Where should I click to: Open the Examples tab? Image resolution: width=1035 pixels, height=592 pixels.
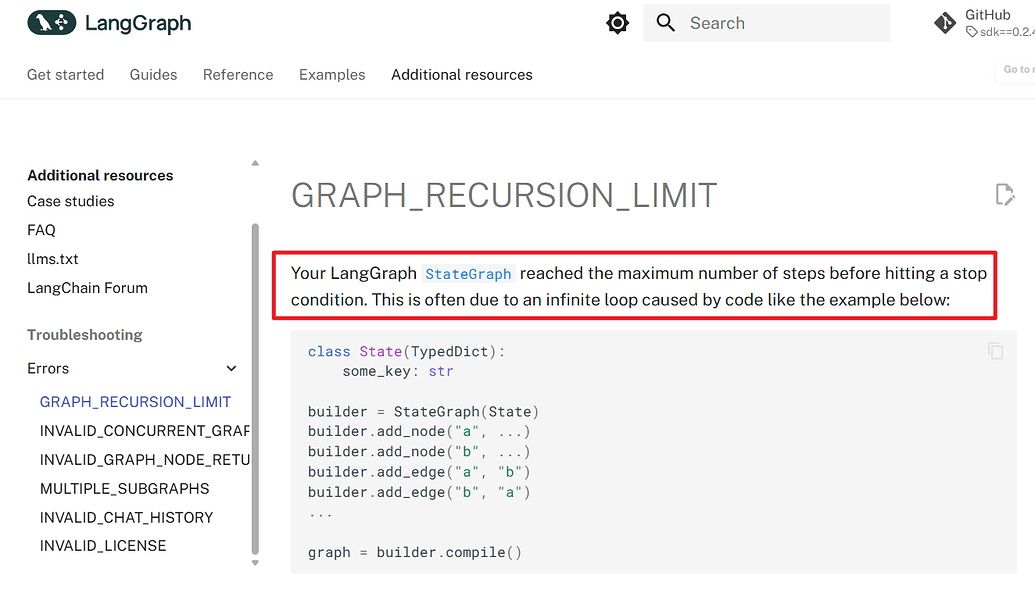(x=332, y=74)
